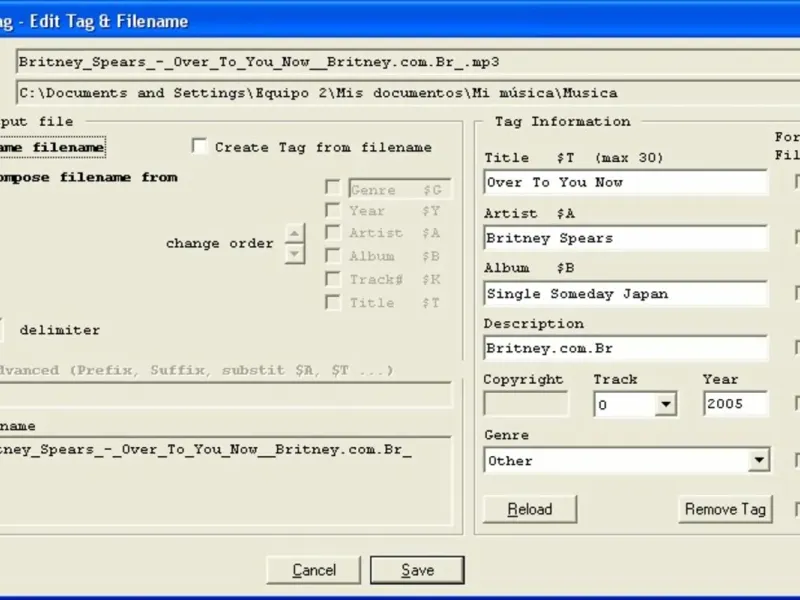
Task: Open the Genre dropdown arrow
Action: tap(759, 460)
